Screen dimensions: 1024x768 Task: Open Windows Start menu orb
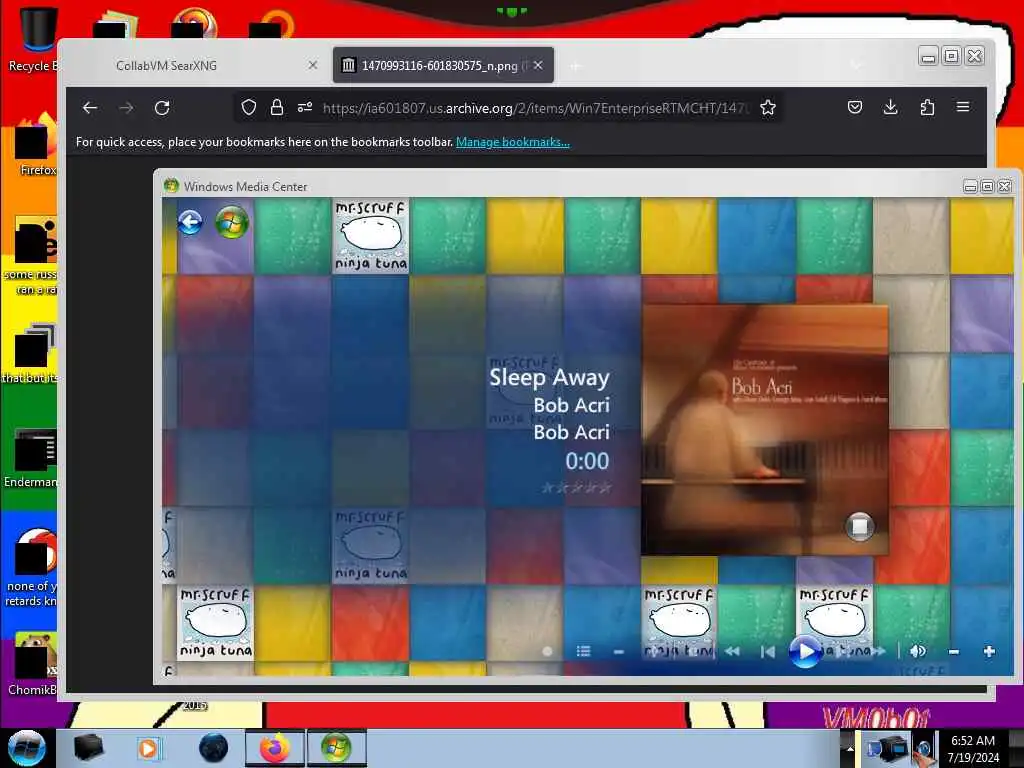tap(27, 748)
